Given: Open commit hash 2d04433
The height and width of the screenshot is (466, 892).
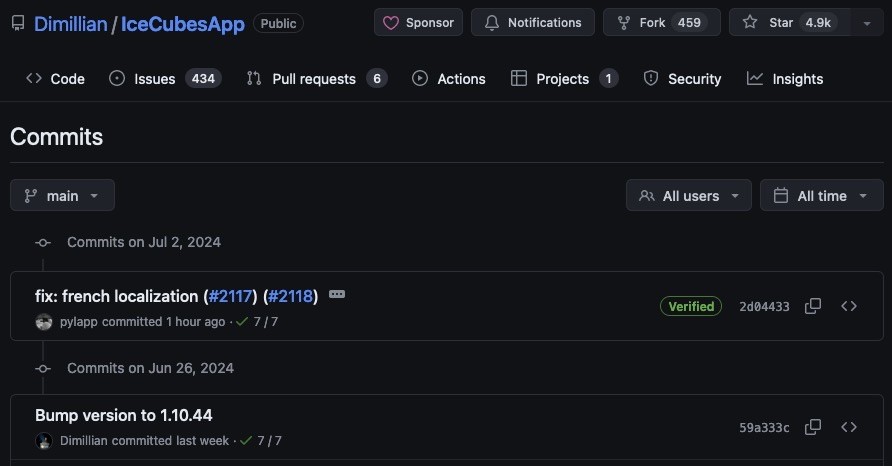Looking at the screenshot, I should tap(764, 307).
